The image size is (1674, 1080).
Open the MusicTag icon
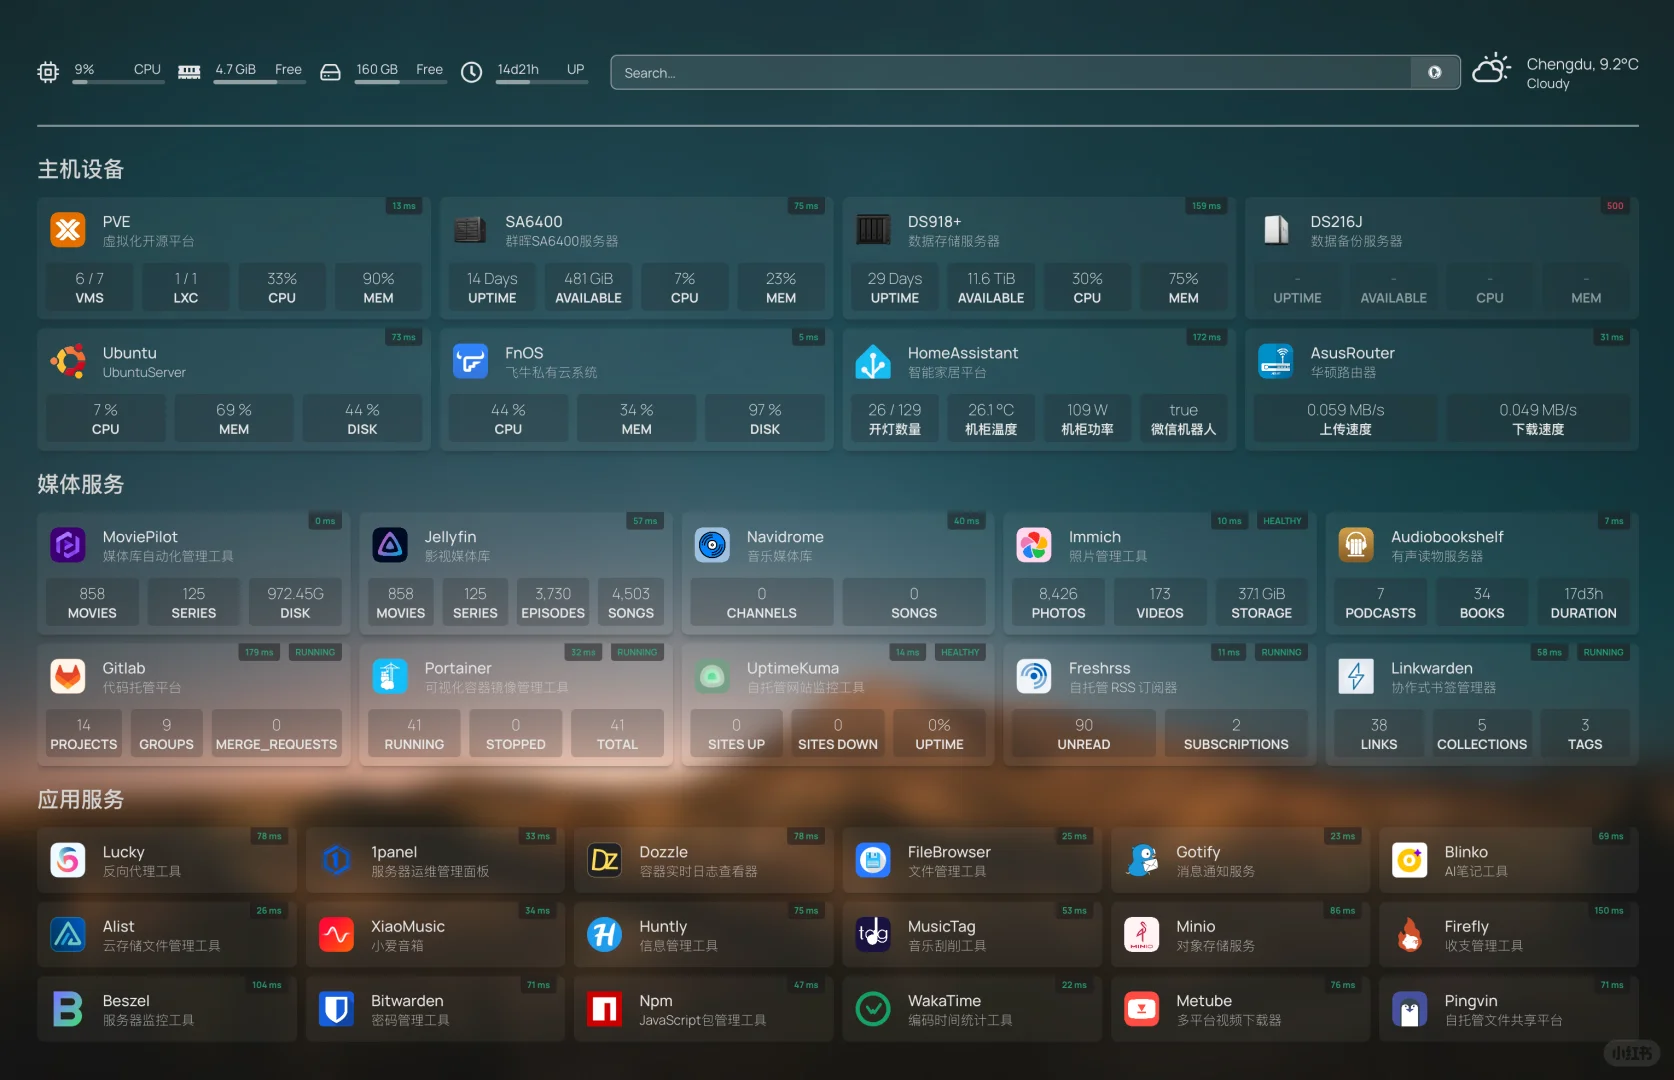coord(873,935)
